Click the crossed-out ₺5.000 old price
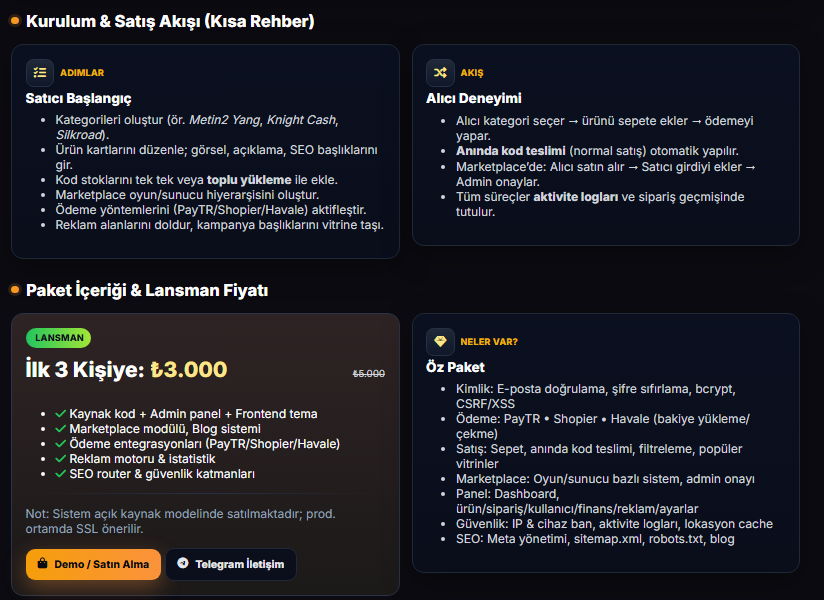The image size is (824, 600). (368, 373)
